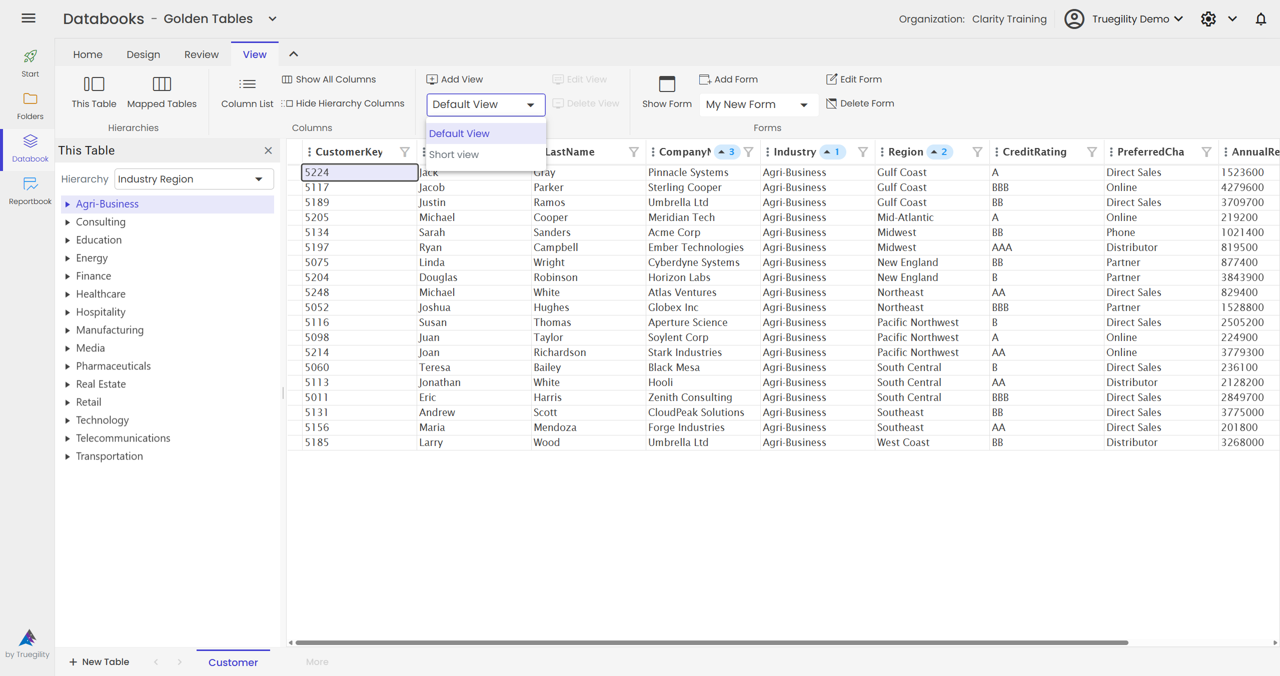
Task: Switch to the Design ribbon tab
Action: [x=143, y=54]
